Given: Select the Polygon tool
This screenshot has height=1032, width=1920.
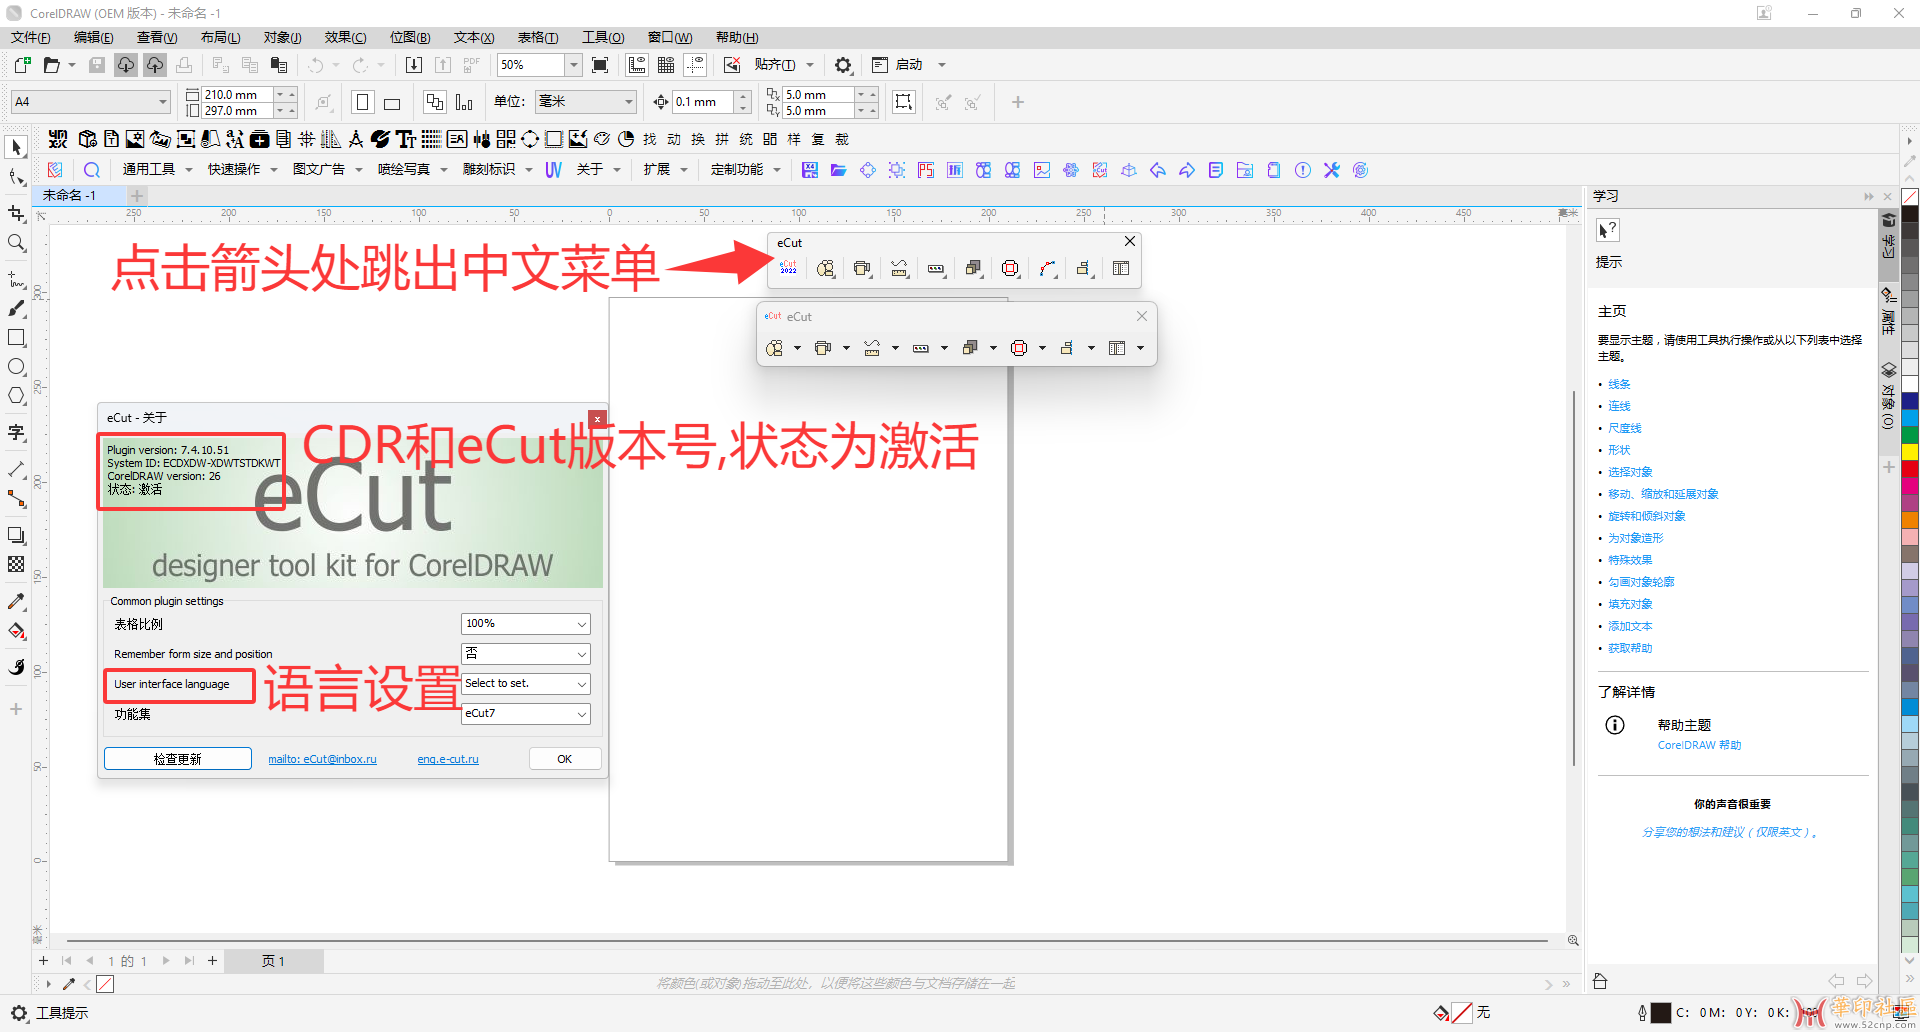Looking at the screenshot, I should pyautogui.click(x=16, y=396).
